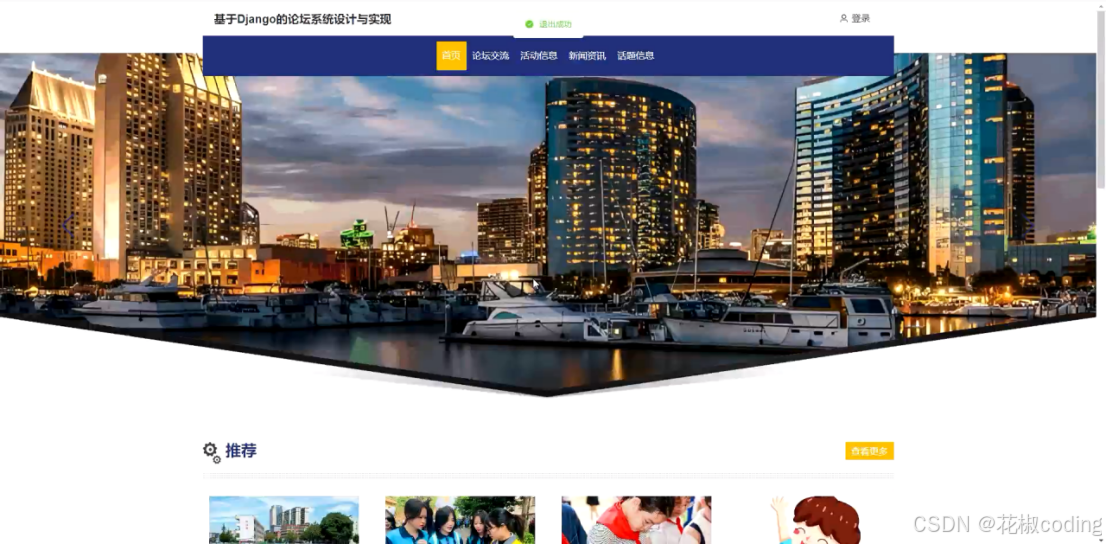Click the 退出成功 notification text
The width and height of the screenshot is (1106, 544).
point(556,24)
